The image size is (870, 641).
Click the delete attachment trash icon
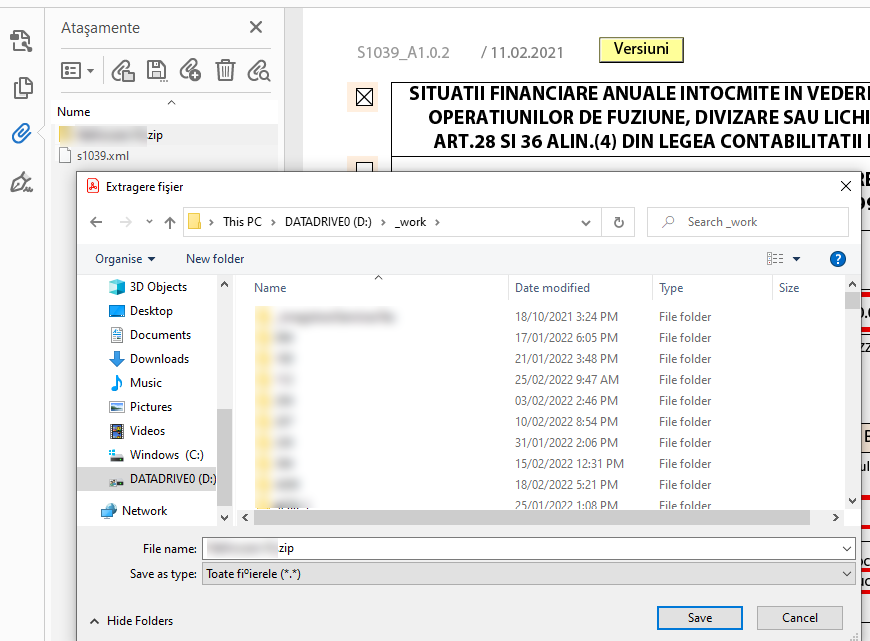[x=225, y=70]
